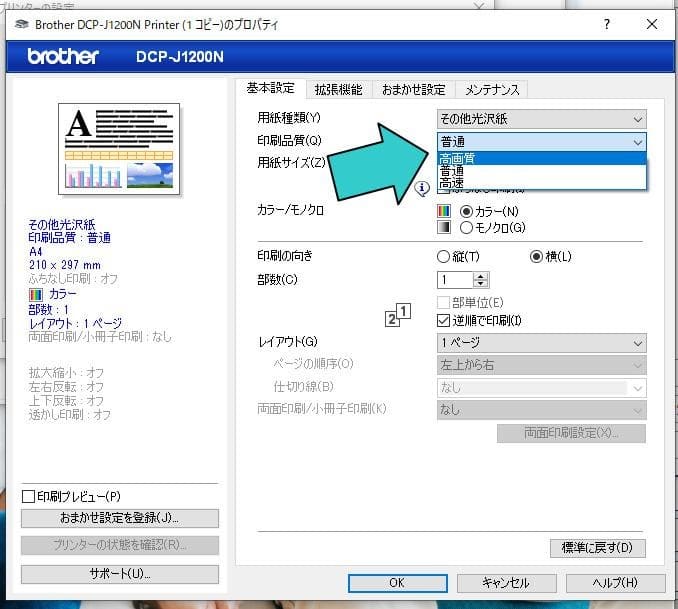Toggle the 逆順で印刷(I) checkbox
This screenshot has height=609, width=678.
tap(443, 321)
